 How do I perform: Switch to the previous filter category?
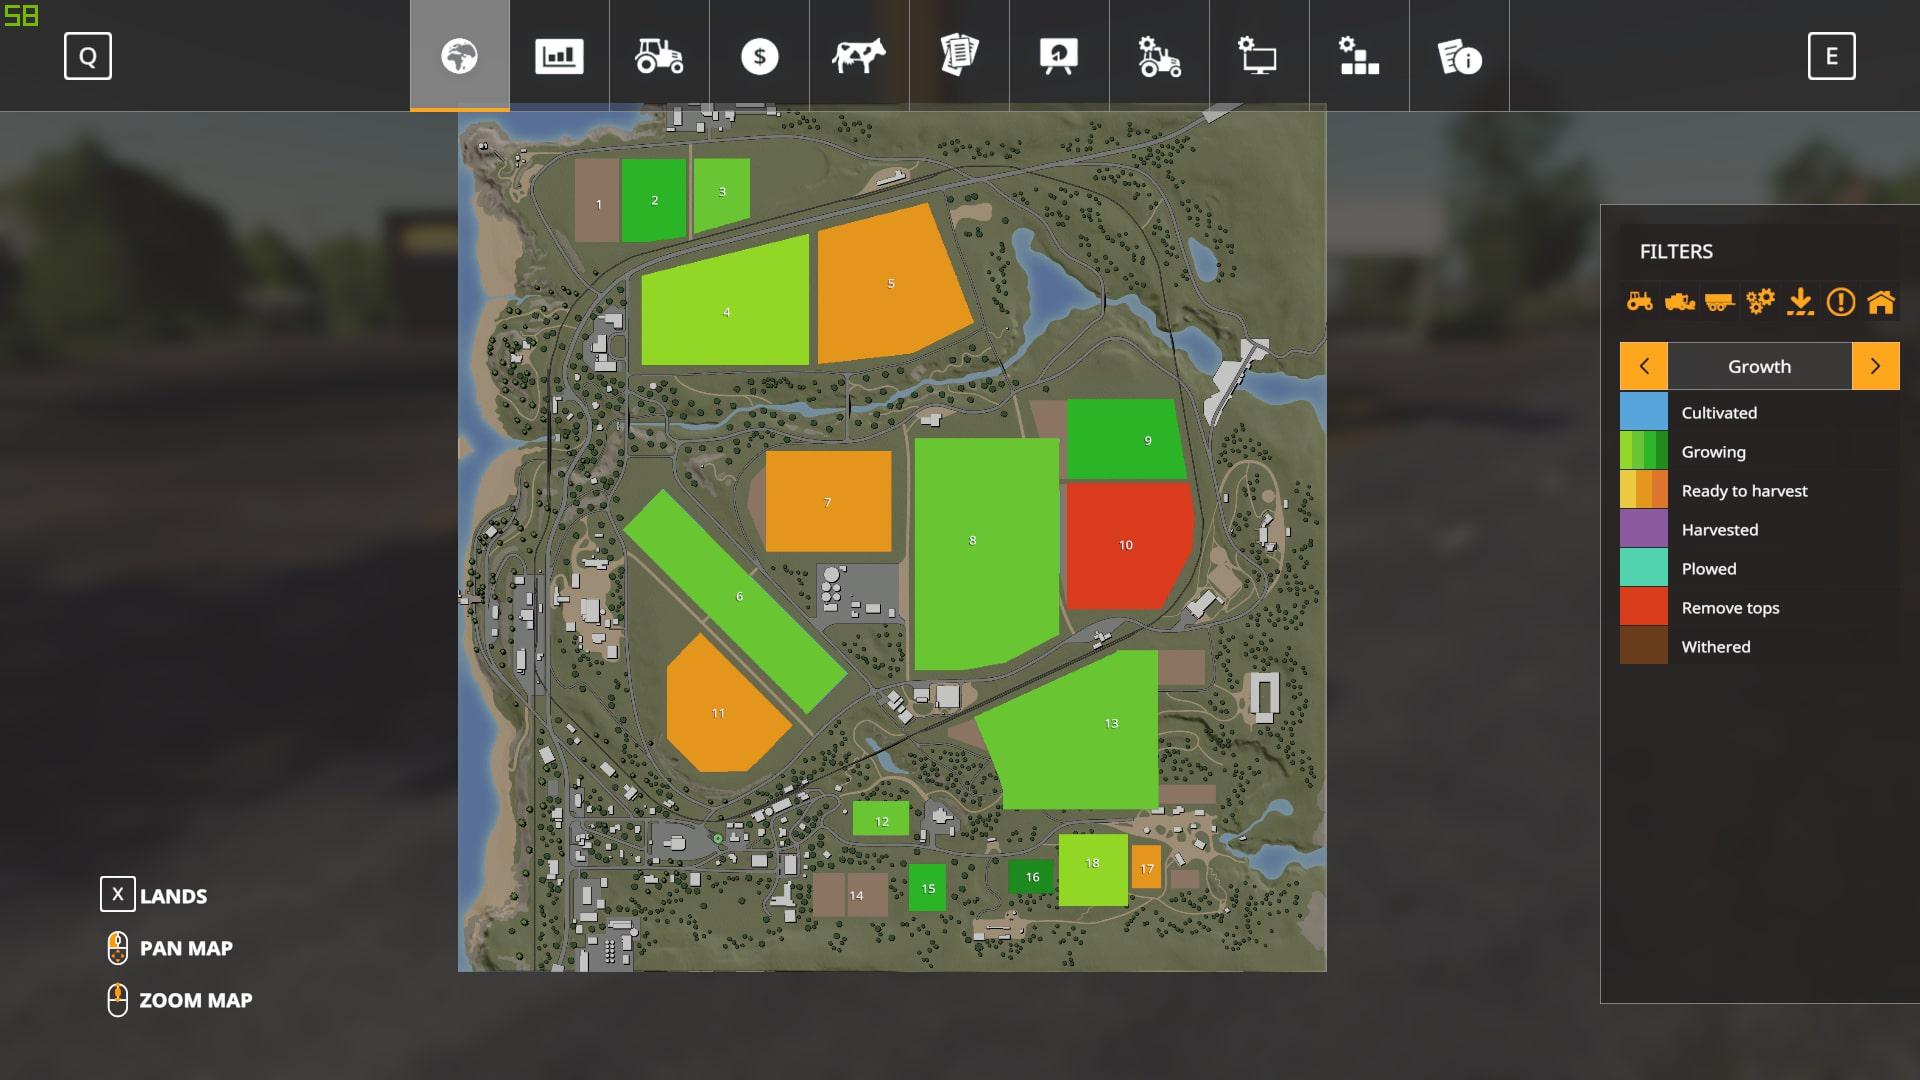coord(1644,366)
